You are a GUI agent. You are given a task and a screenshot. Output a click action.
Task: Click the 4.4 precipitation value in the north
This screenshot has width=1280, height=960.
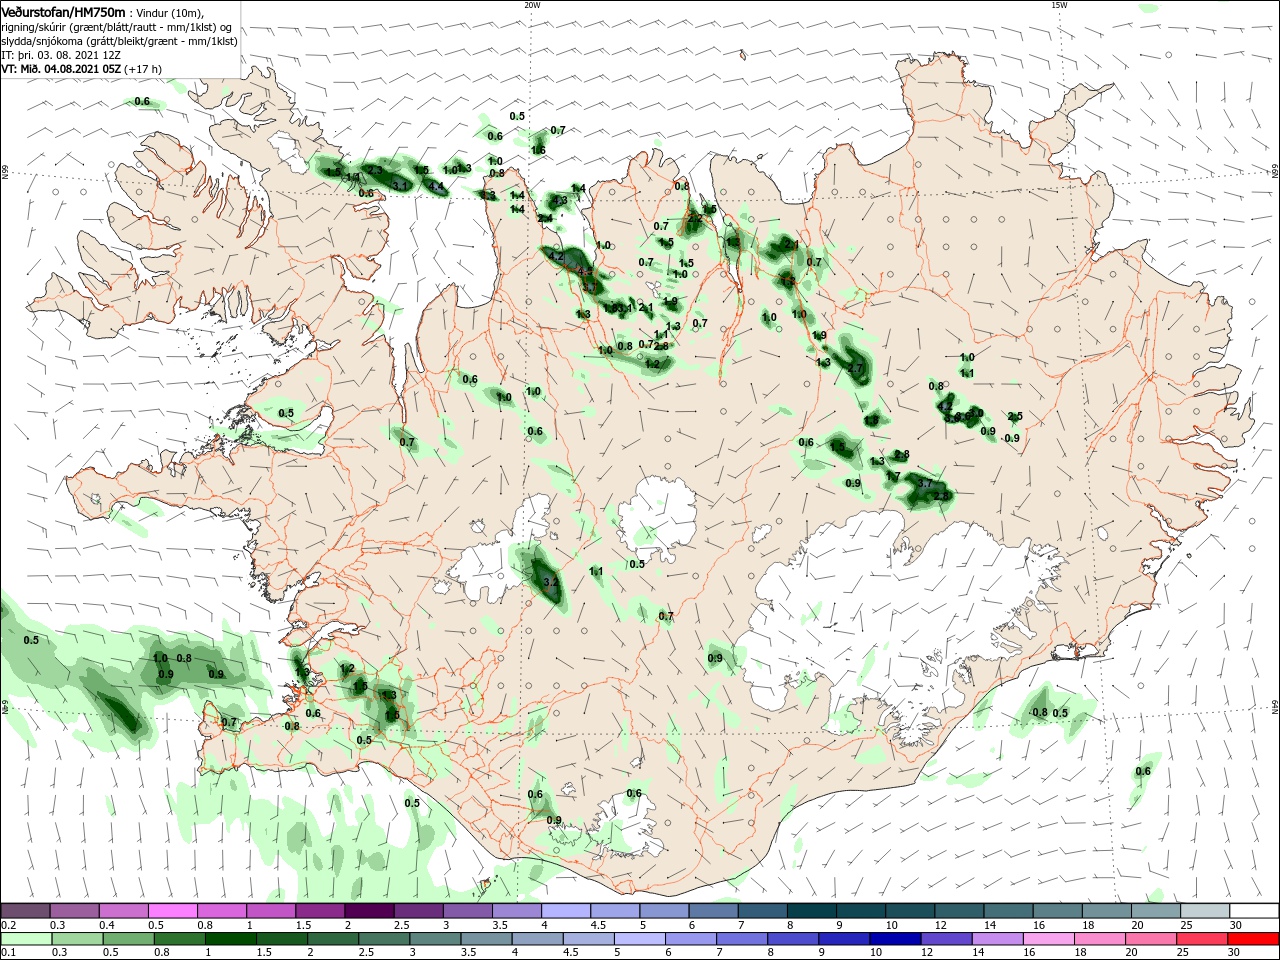(436, 187)
